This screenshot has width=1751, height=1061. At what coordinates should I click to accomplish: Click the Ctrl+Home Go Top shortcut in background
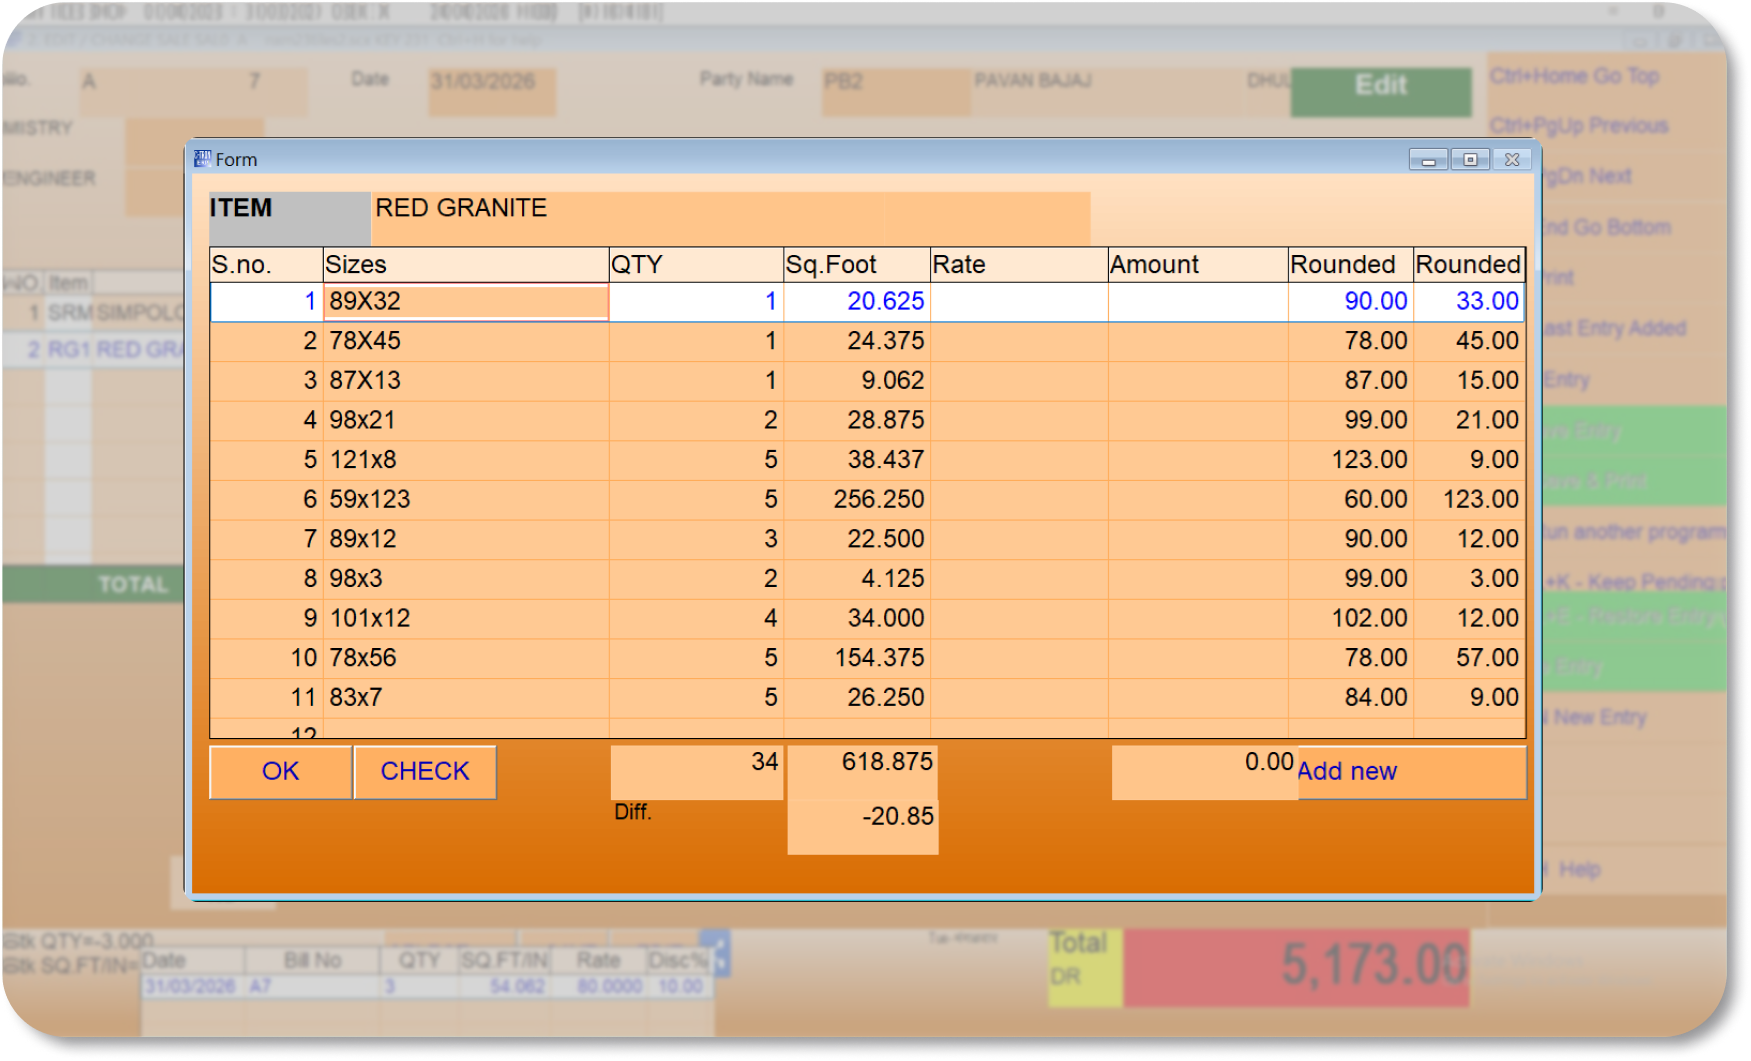point(1574,76)
